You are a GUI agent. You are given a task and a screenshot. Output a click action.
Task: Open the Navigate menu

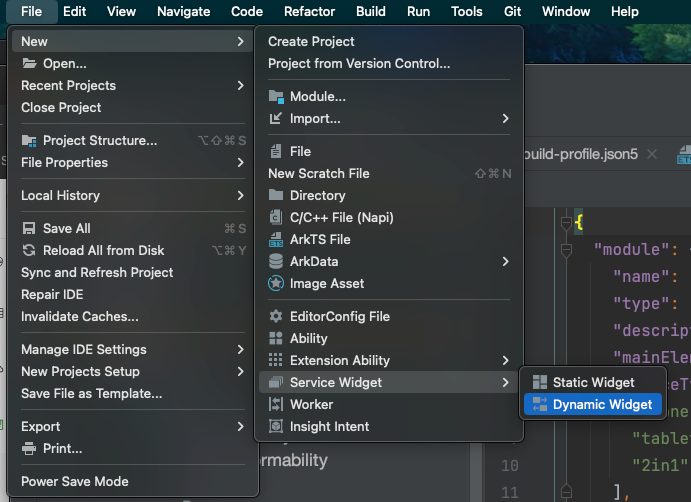183,11
